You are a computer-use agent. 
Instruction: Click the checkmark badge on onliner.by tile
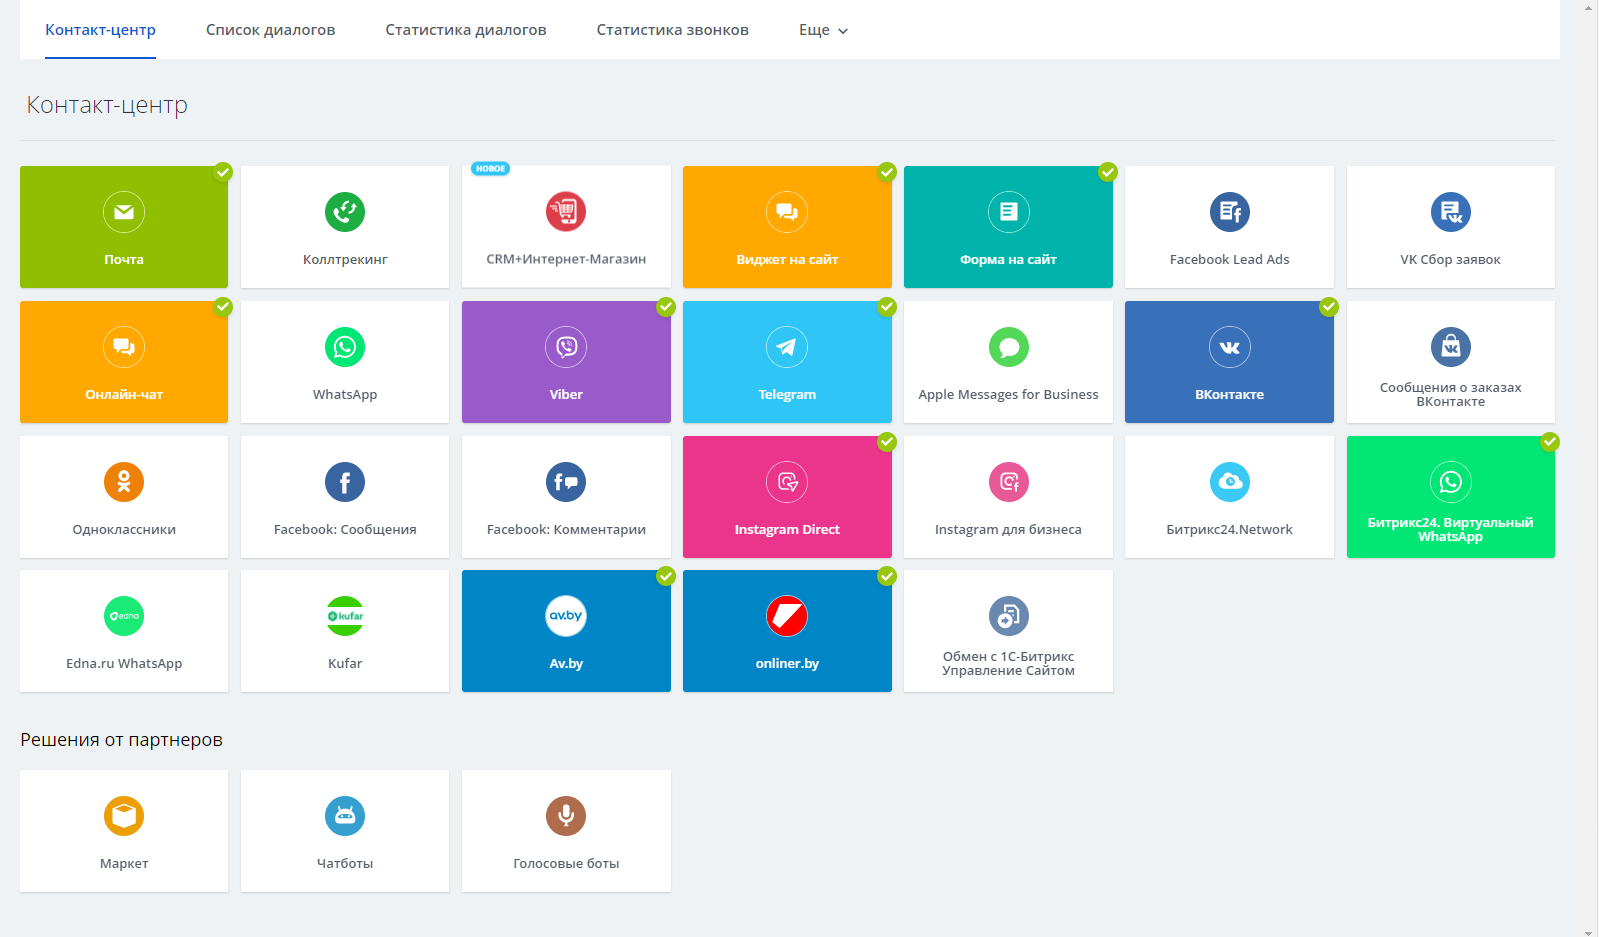click(887, 576)
